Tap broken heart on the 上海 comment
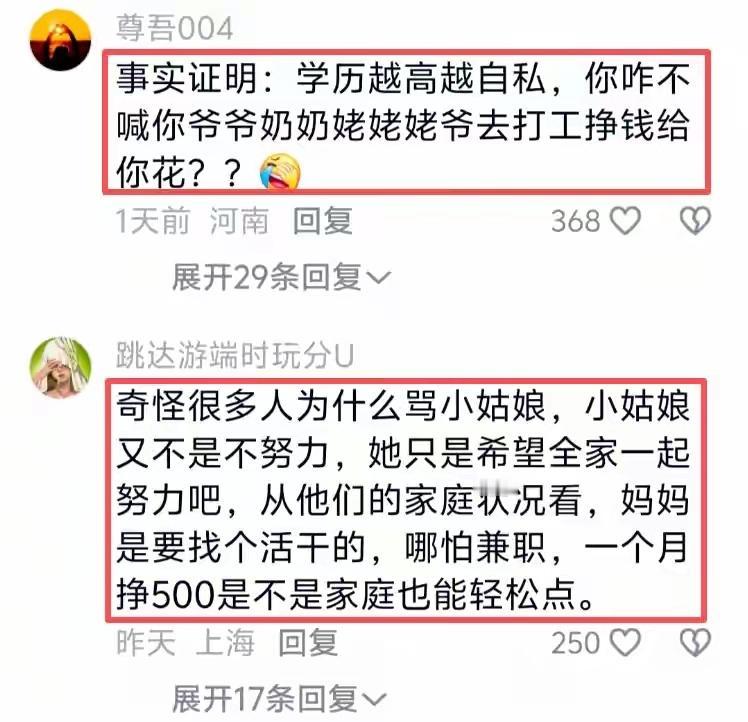The image size is (748, 722). (x=695, y=642)
